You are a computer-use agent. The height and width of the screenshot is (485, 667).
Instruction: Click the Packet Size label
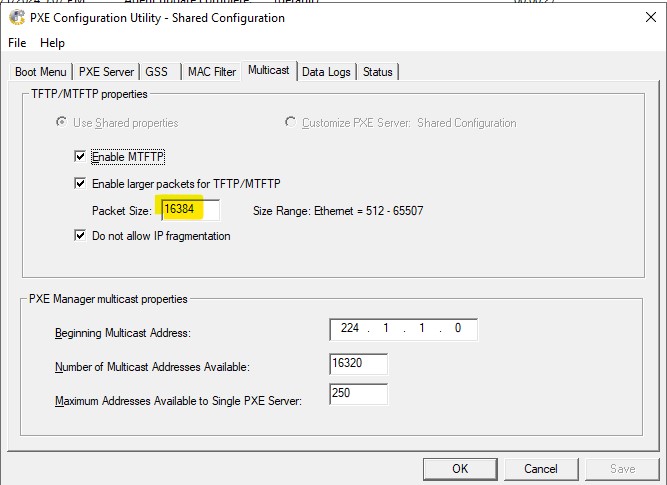click(x=122, y=211)
